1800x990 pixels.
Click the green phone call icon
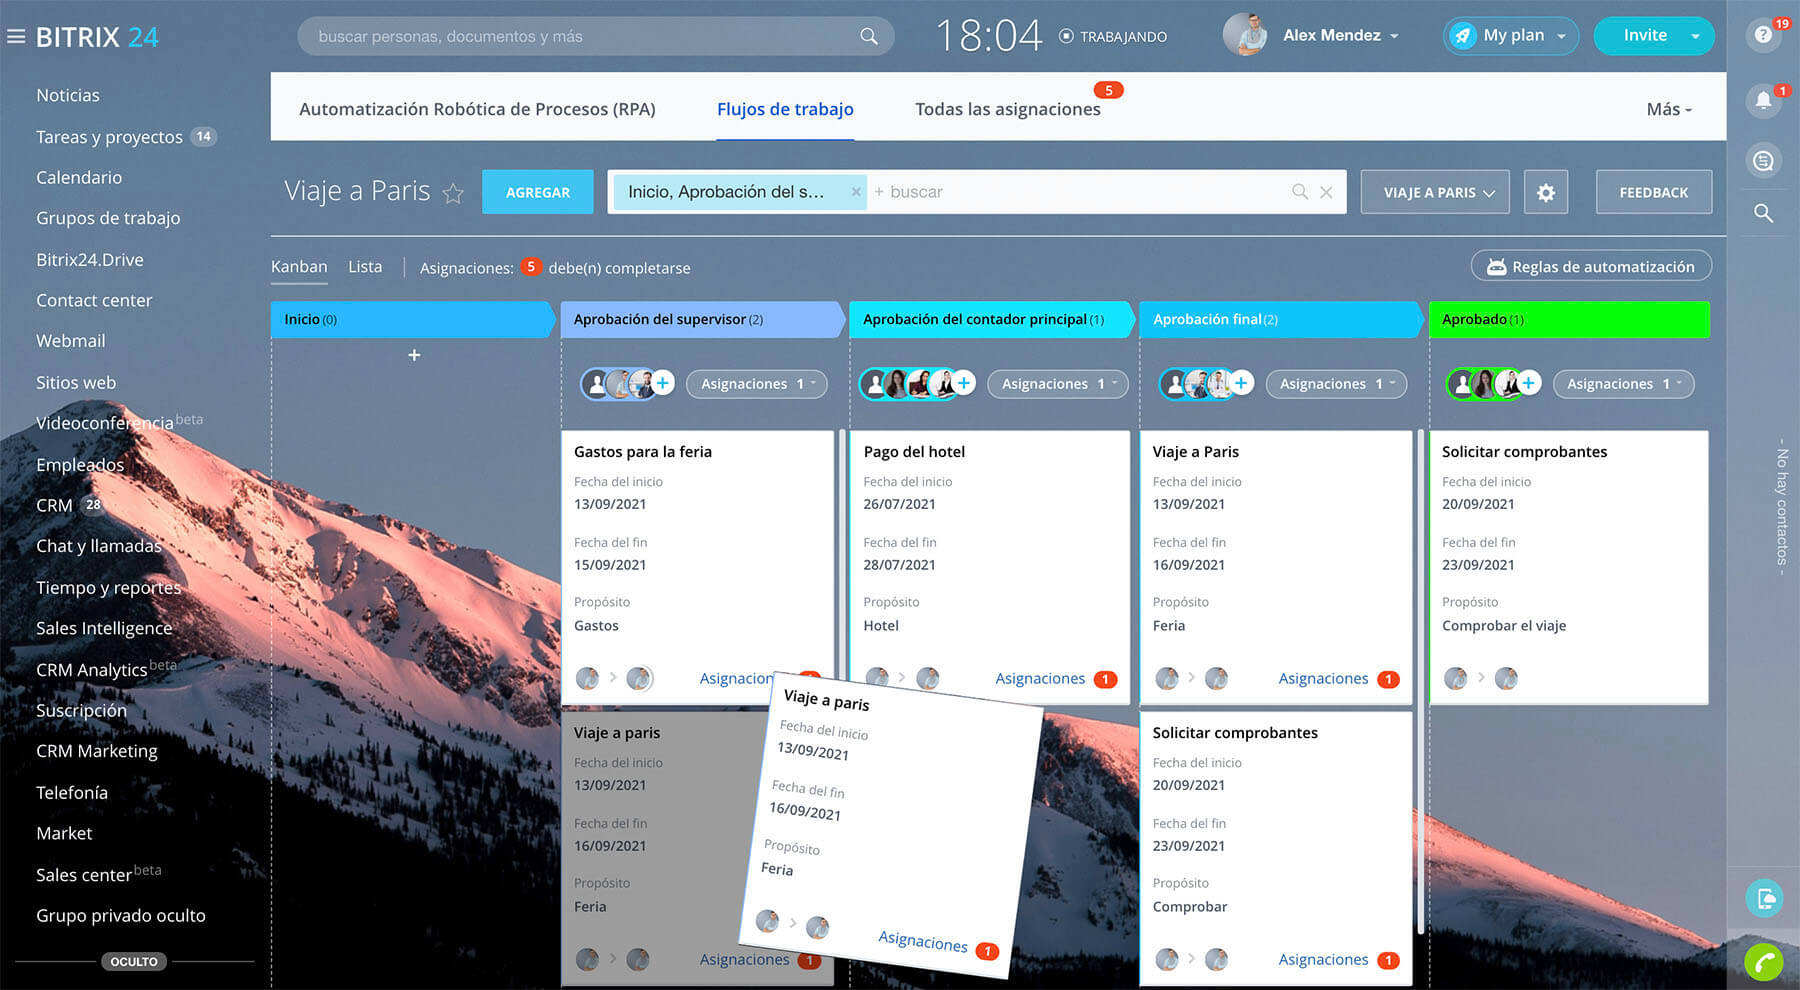click(1764, 962)
